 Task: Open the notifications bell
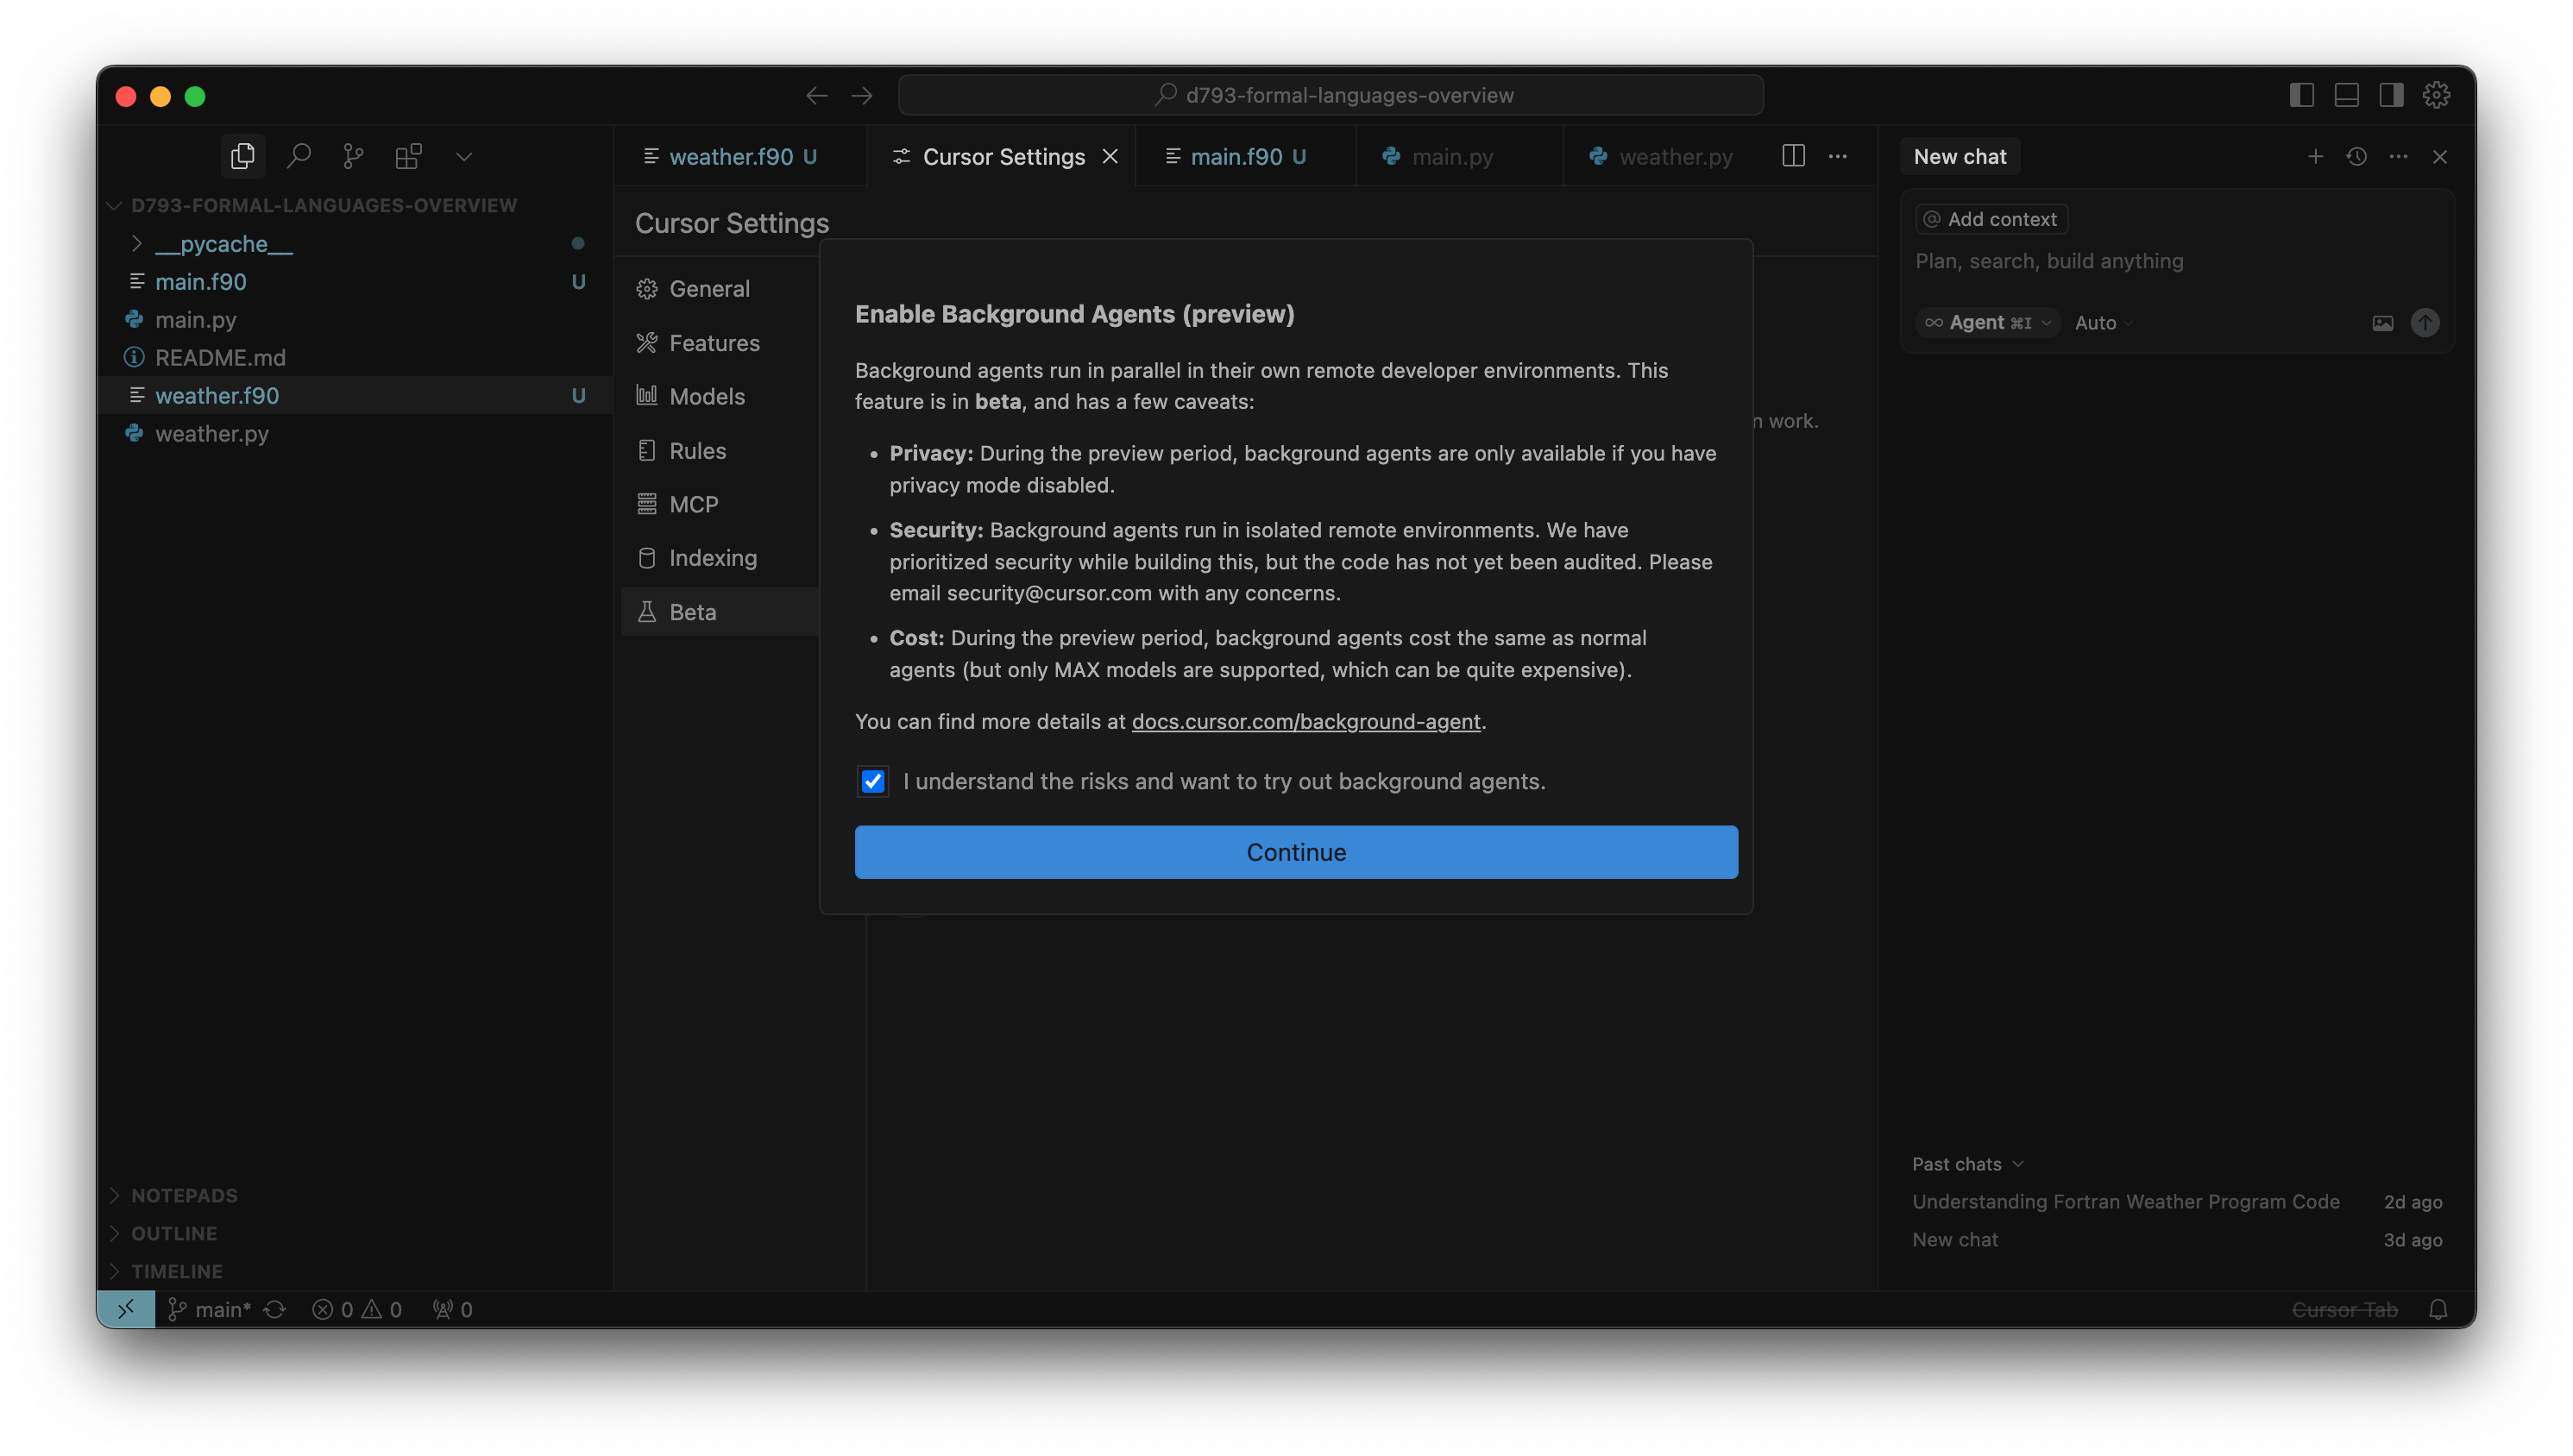[2438, 1308]
